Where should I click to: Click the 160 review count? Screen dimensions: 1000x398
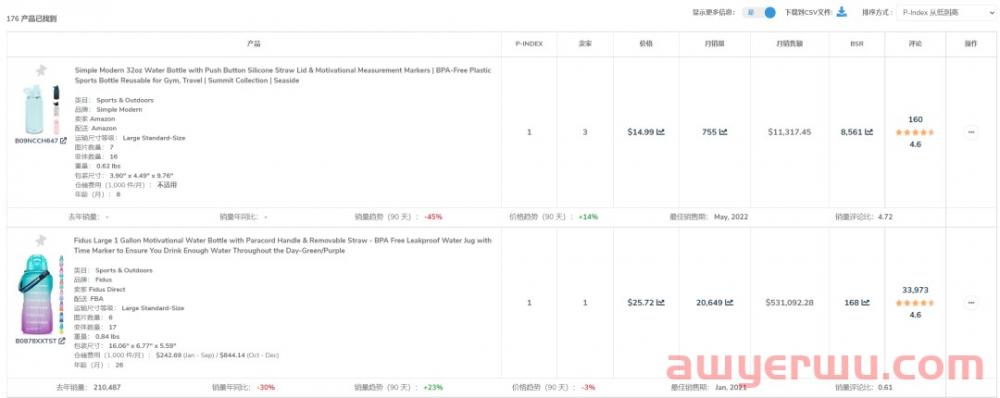915,119
